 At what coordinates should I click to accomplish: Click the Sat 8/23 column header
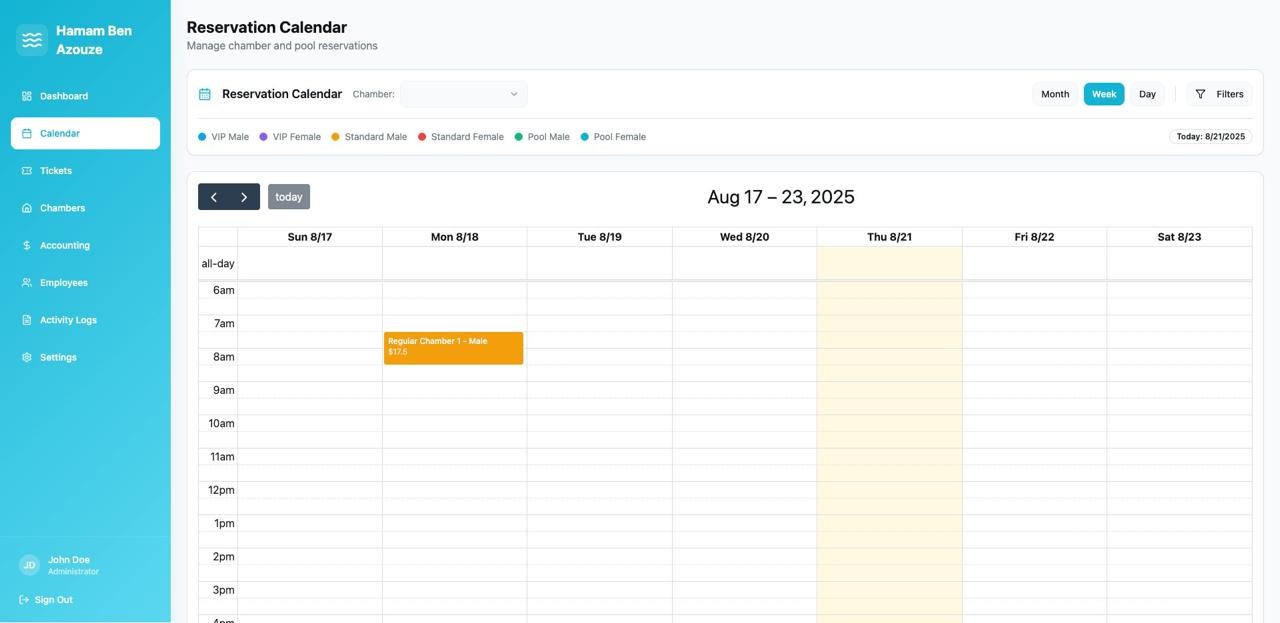(x=1180, y=237)
